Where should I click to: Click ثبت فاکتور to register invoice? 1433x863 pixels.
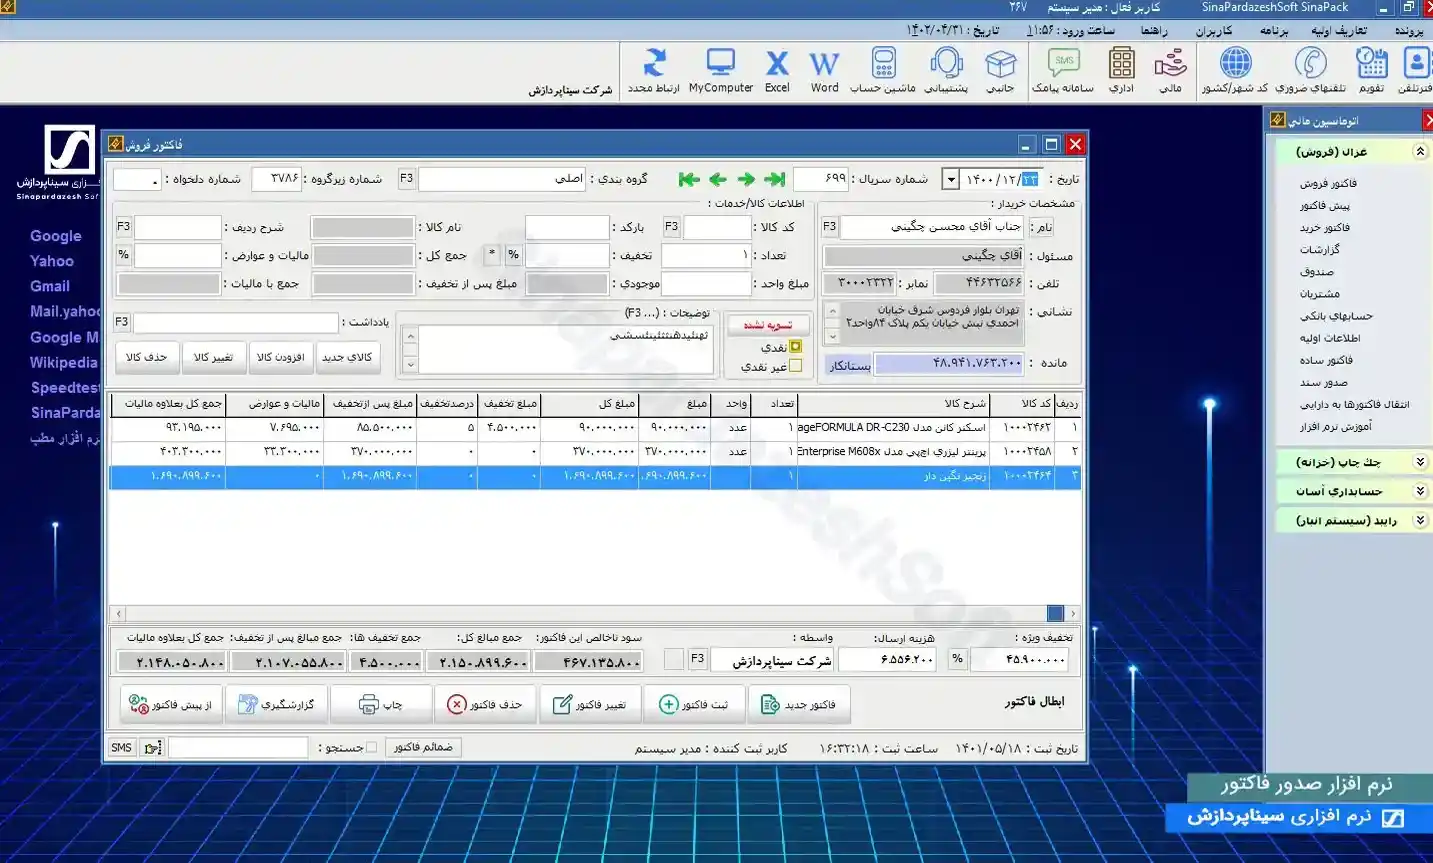click(x=694, y=705)
